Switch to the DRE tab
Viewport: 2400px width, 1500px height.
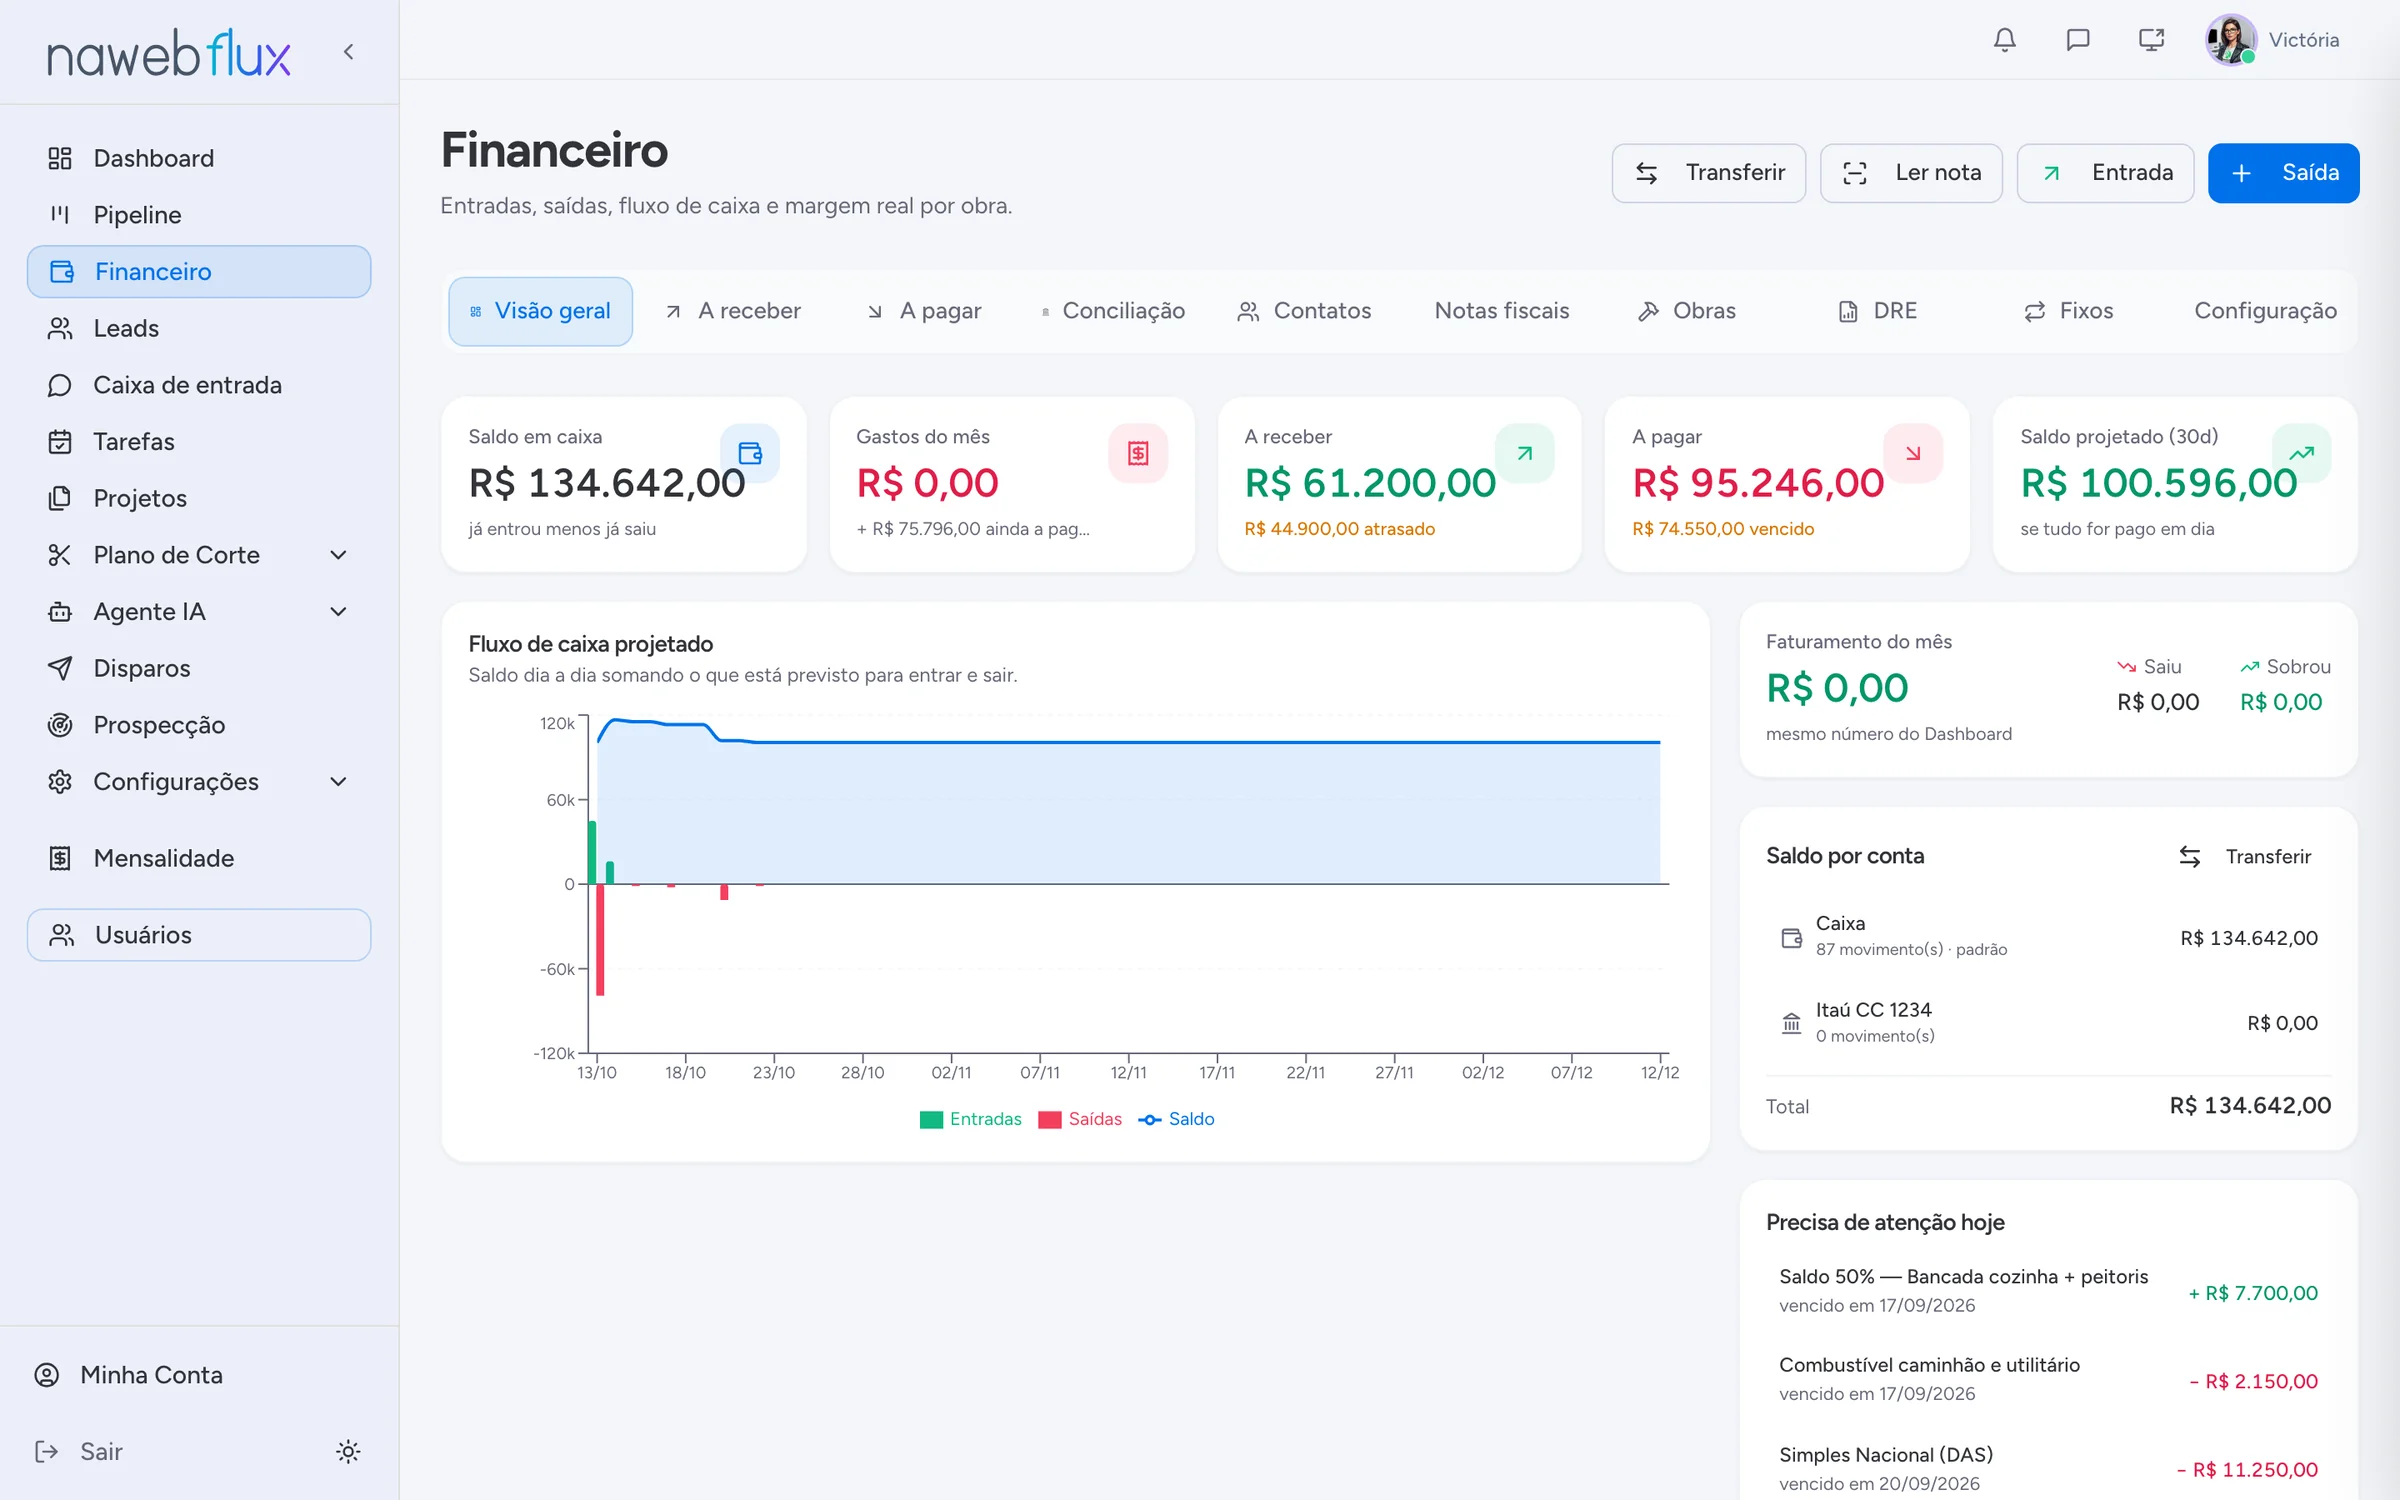(x=1878, y=311)
